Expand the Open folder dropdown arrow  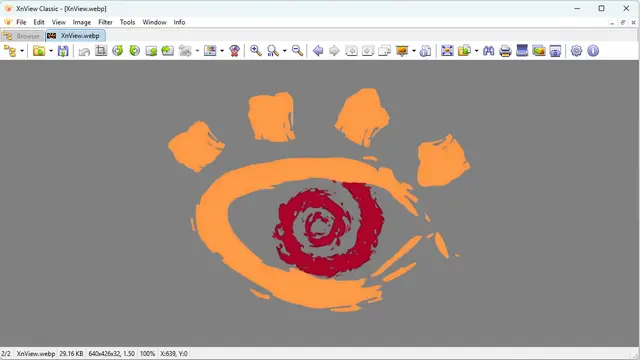51,51
